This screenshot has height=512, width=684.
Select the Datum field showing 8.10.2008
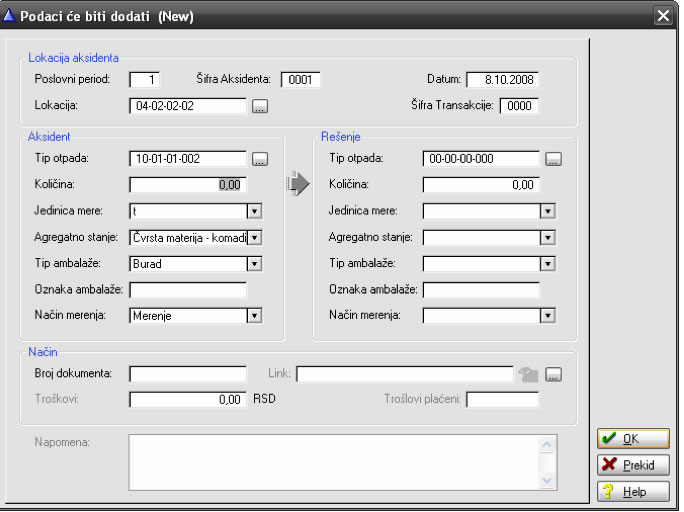click(x=502, y=79)
